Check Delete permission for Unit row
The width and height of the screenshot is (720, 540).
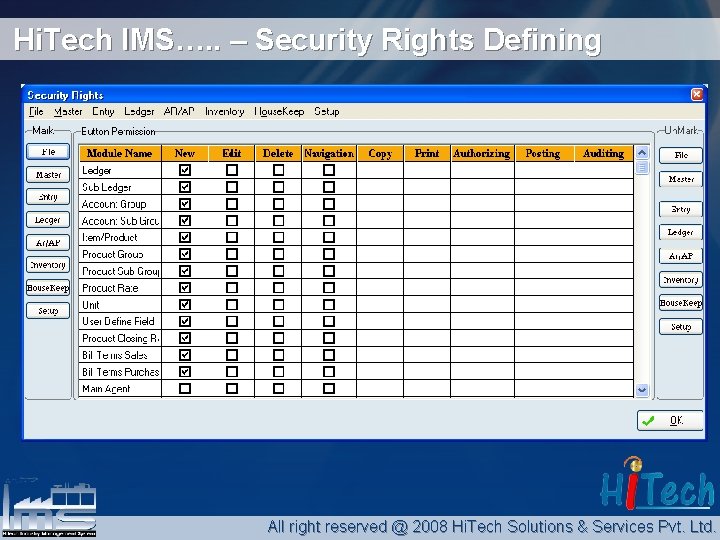pos(278,304)
